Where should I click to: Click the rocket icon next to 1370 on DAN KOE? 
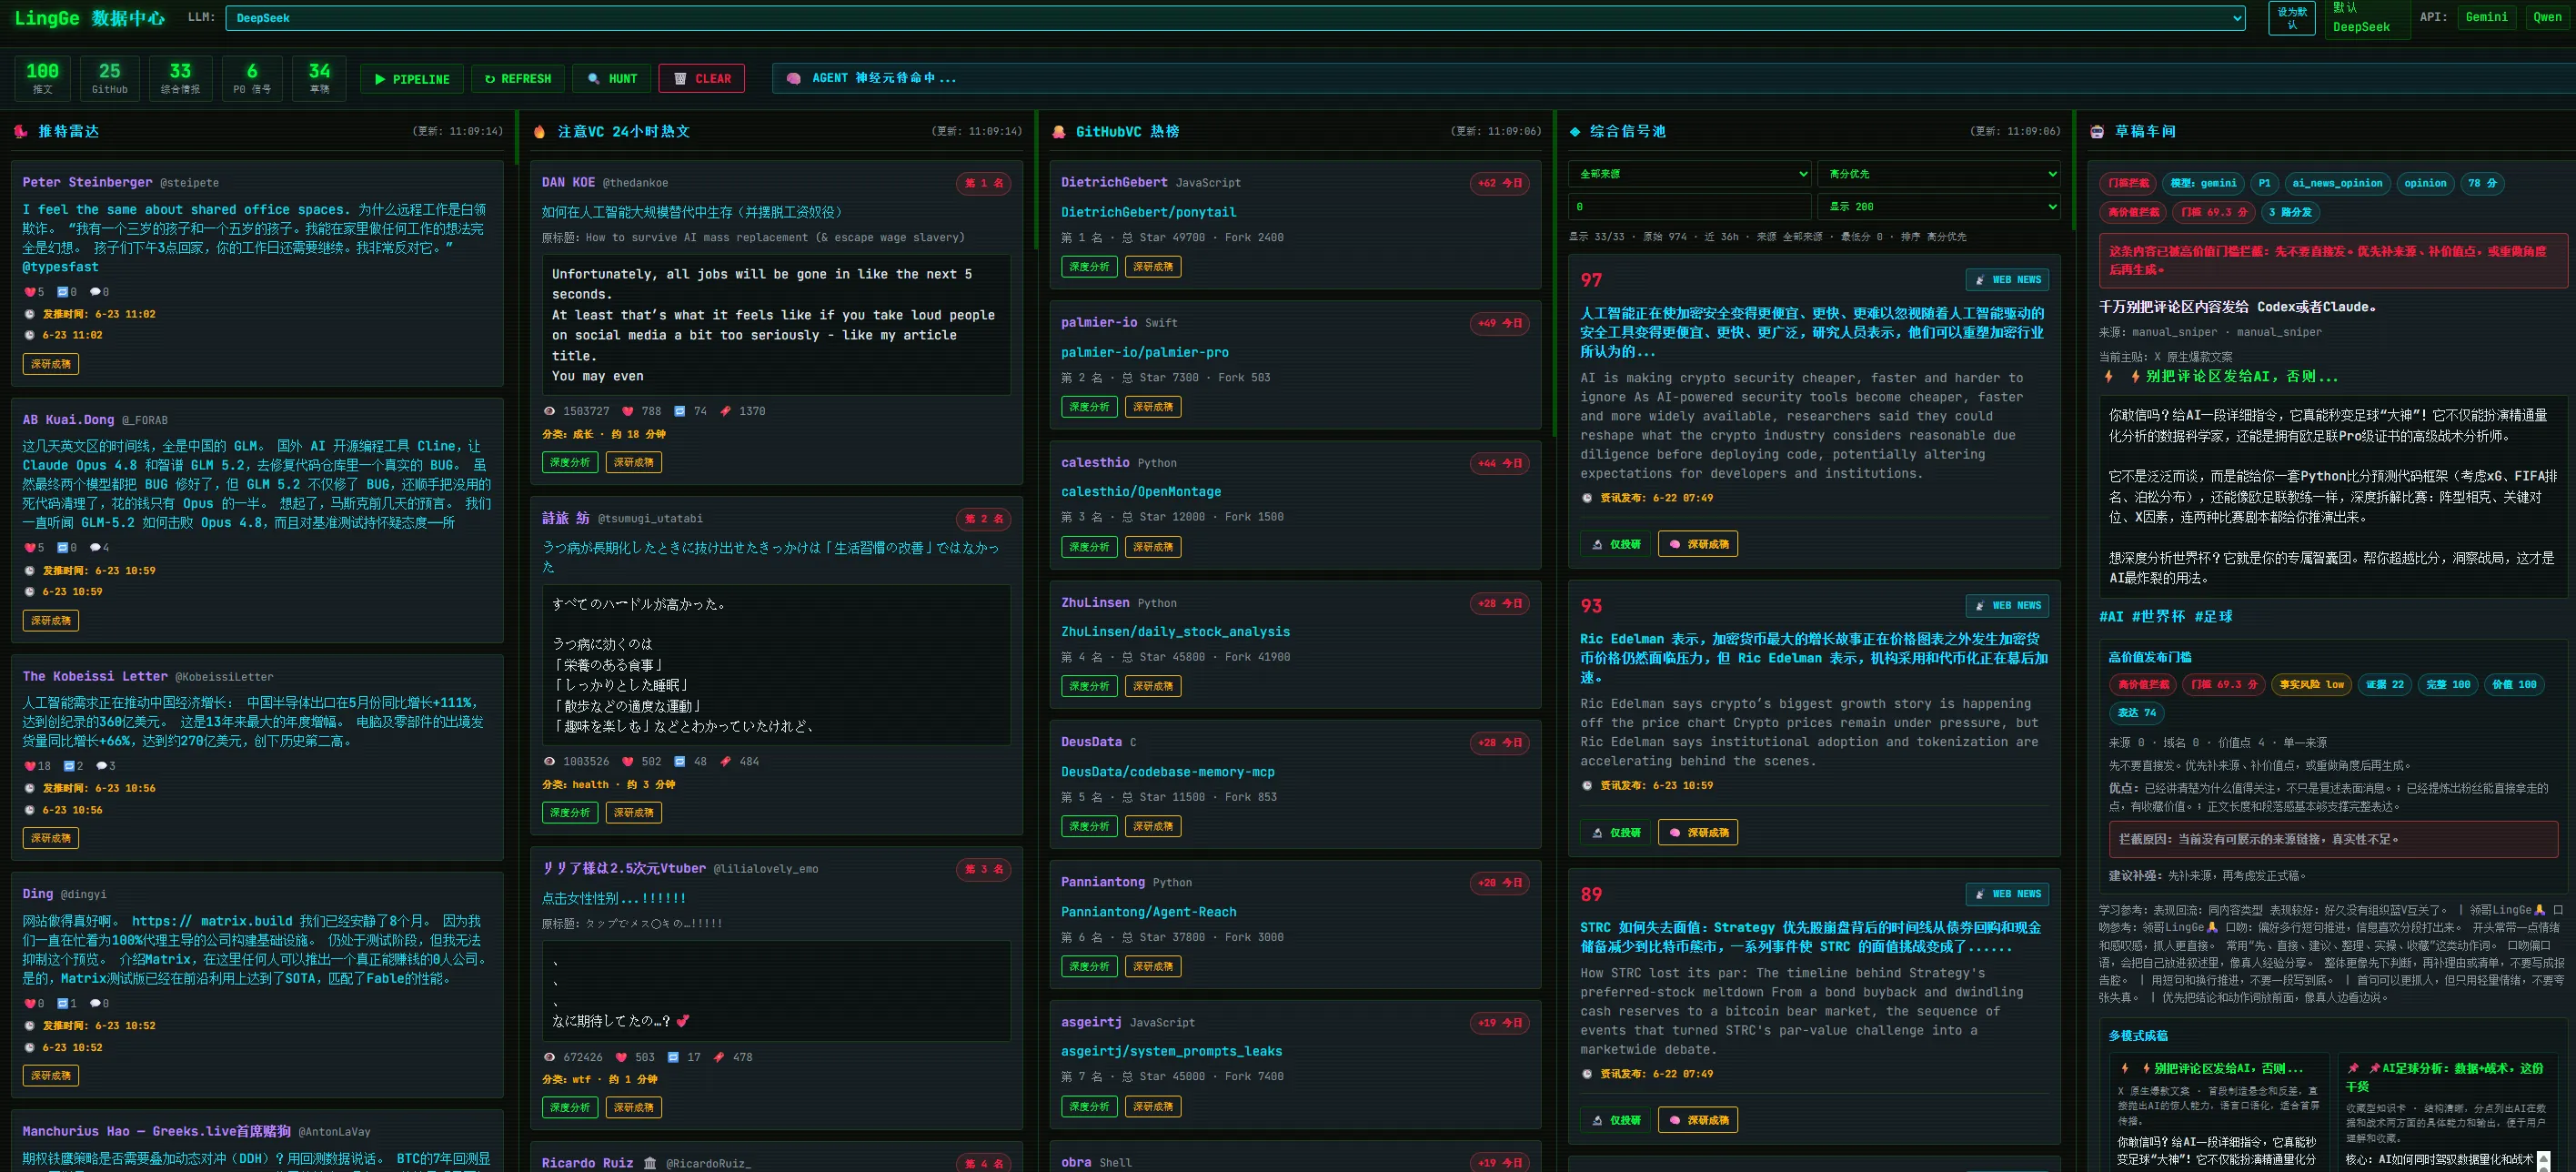[x=725, y=411]
